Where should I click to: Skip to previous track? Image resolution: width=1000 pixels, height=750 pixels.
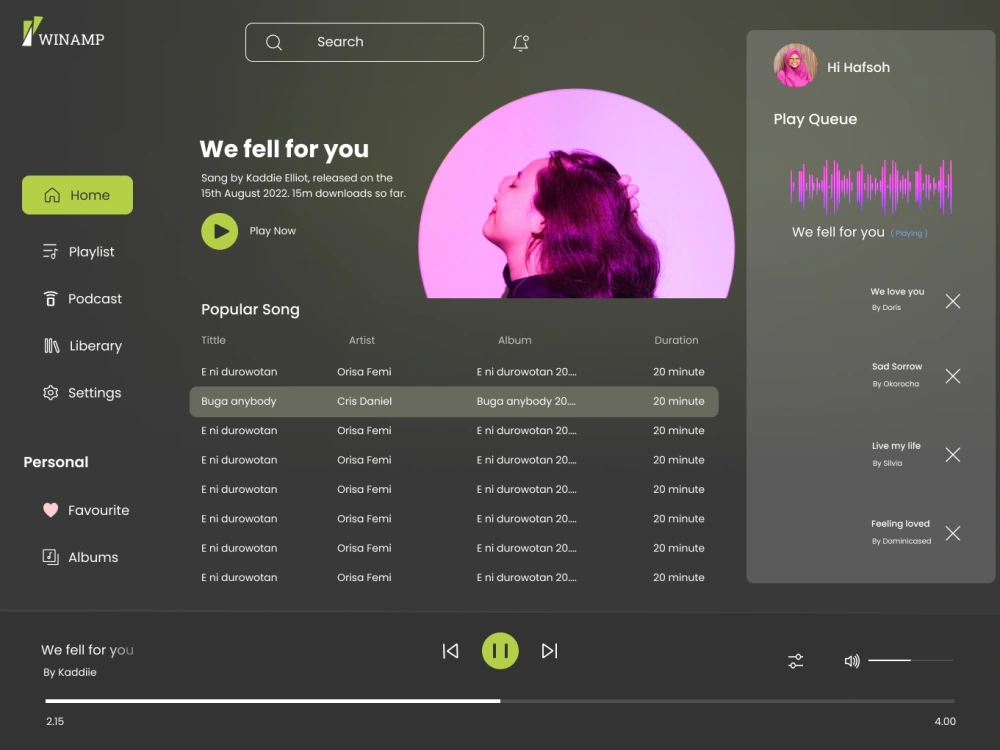tap(450, 651)
